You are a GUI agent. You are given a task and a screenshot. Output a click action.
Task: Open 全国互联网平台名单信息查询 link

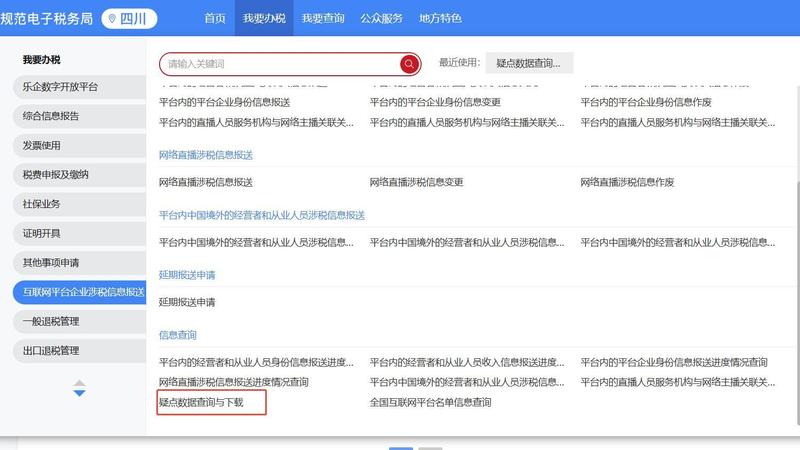click(x=431, y=403)
